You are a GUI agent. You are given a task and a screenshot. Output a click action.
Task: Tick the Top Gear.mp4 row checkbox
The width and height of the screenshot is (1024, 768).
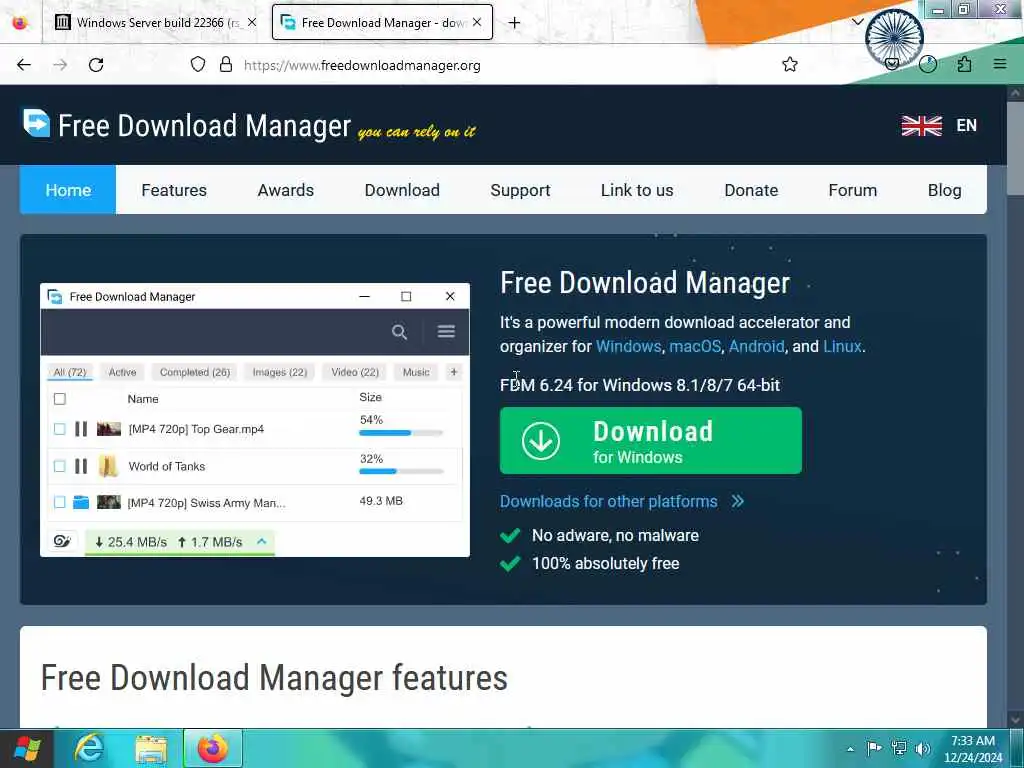coord(59,429)
